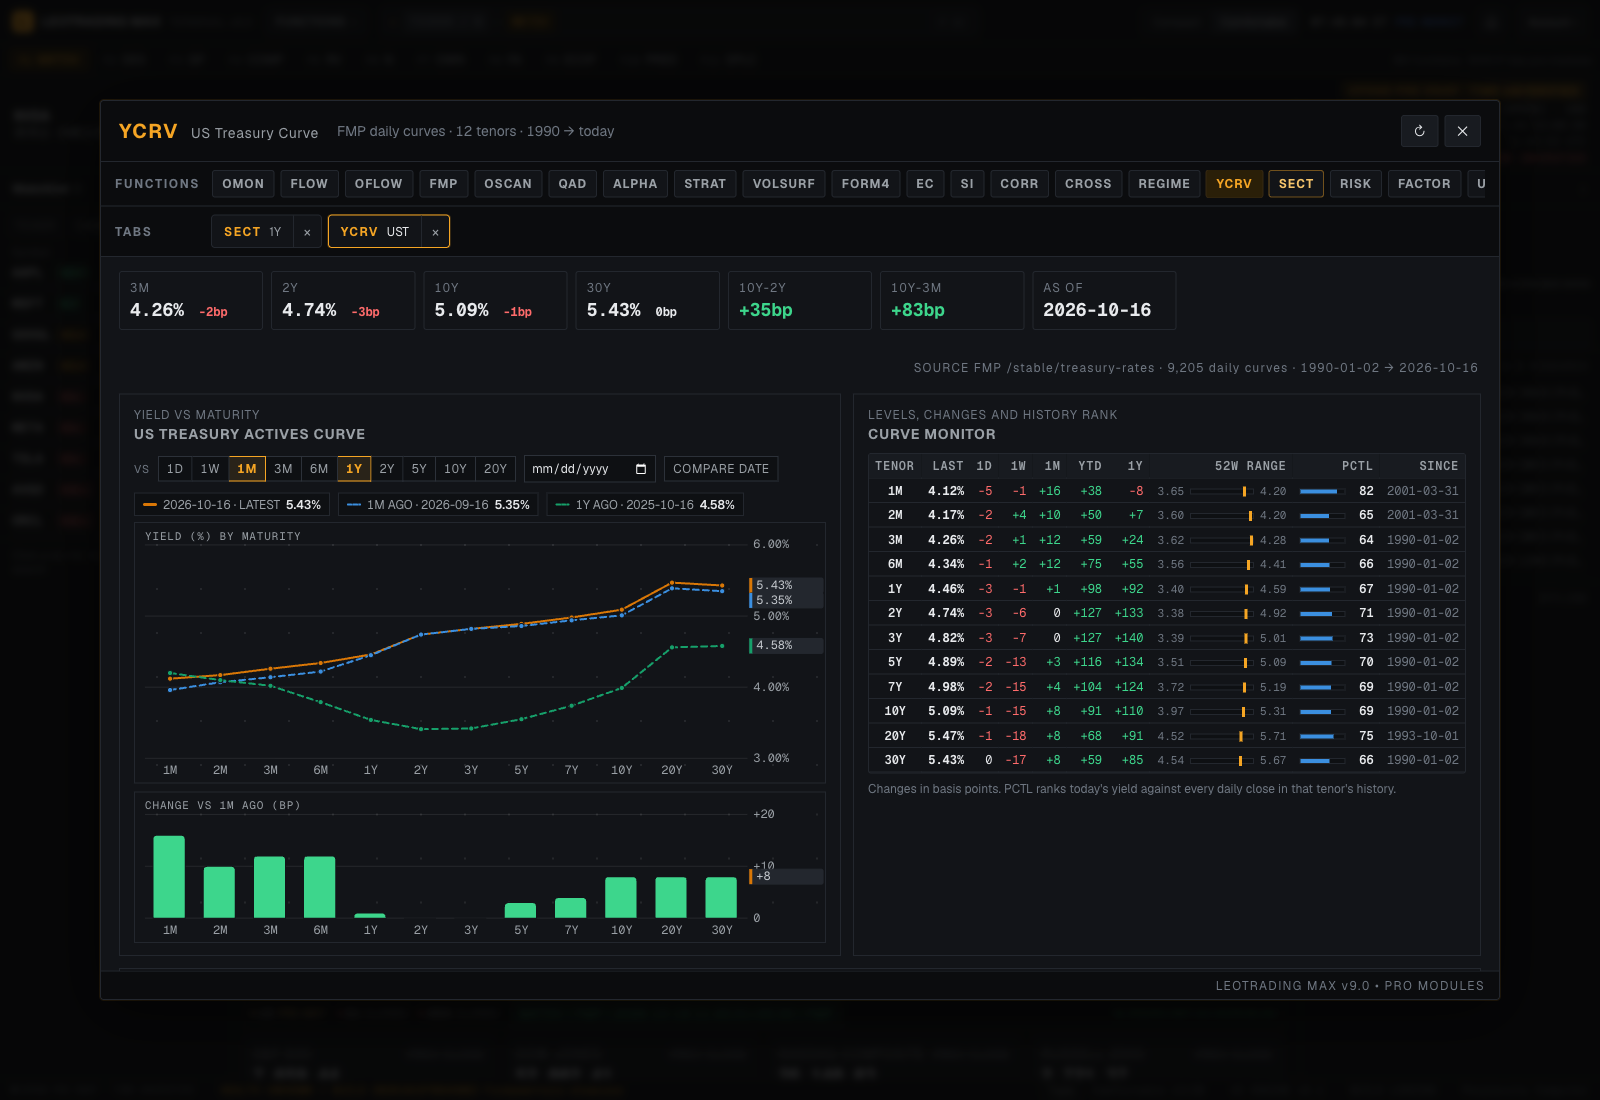
Task: Open the calendar picker in date field
Action: tap(641, 469)
